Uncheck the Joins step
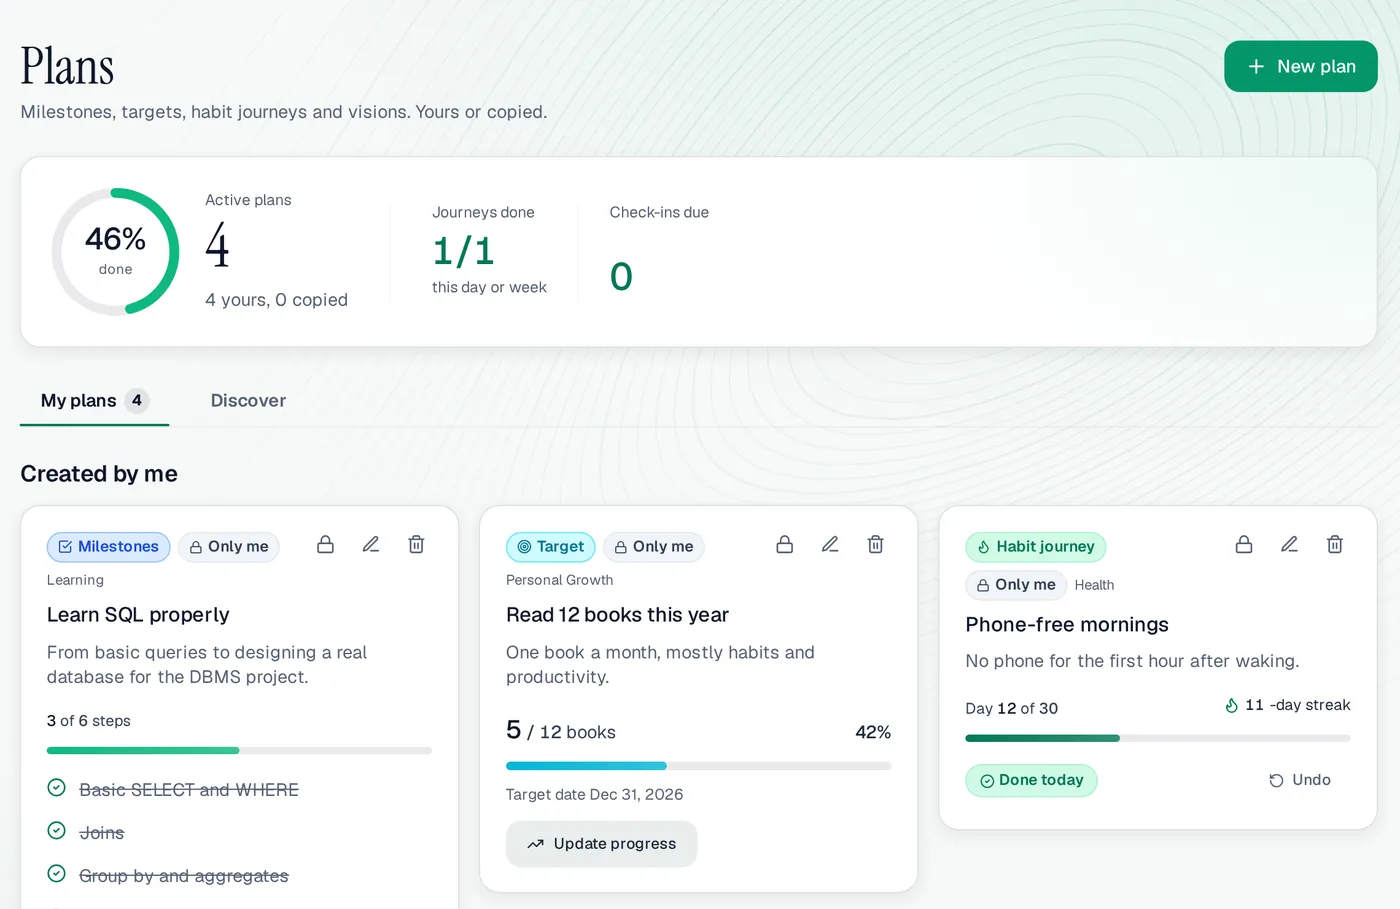 (57, 831)
